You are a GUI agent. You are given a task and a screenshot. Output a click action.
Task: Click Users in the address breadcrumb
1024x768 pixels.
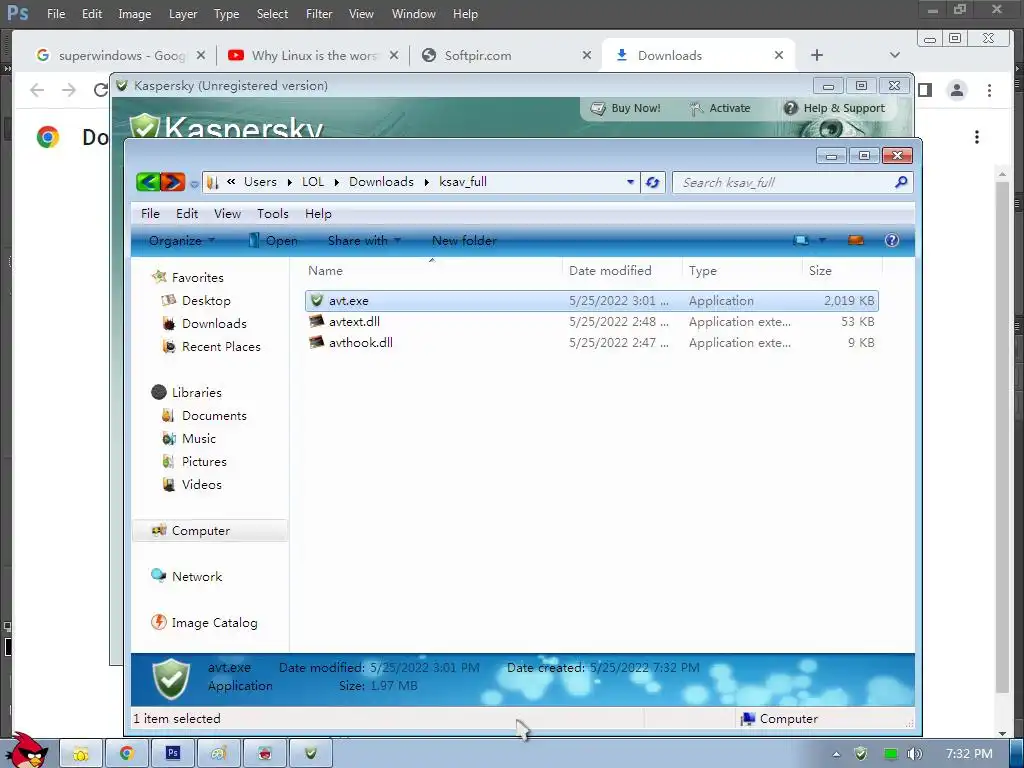[260, 182]
